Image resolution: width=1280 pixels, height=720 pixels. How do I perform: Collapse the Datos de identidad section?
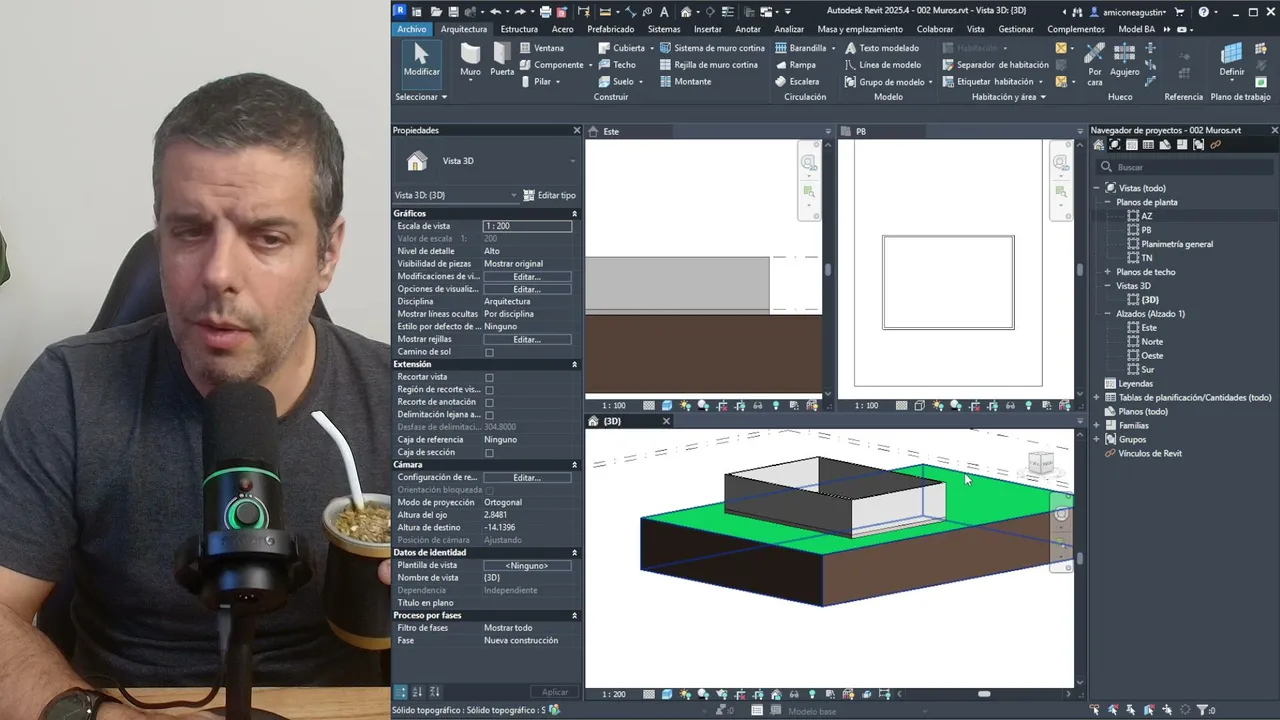coord(574,552)
